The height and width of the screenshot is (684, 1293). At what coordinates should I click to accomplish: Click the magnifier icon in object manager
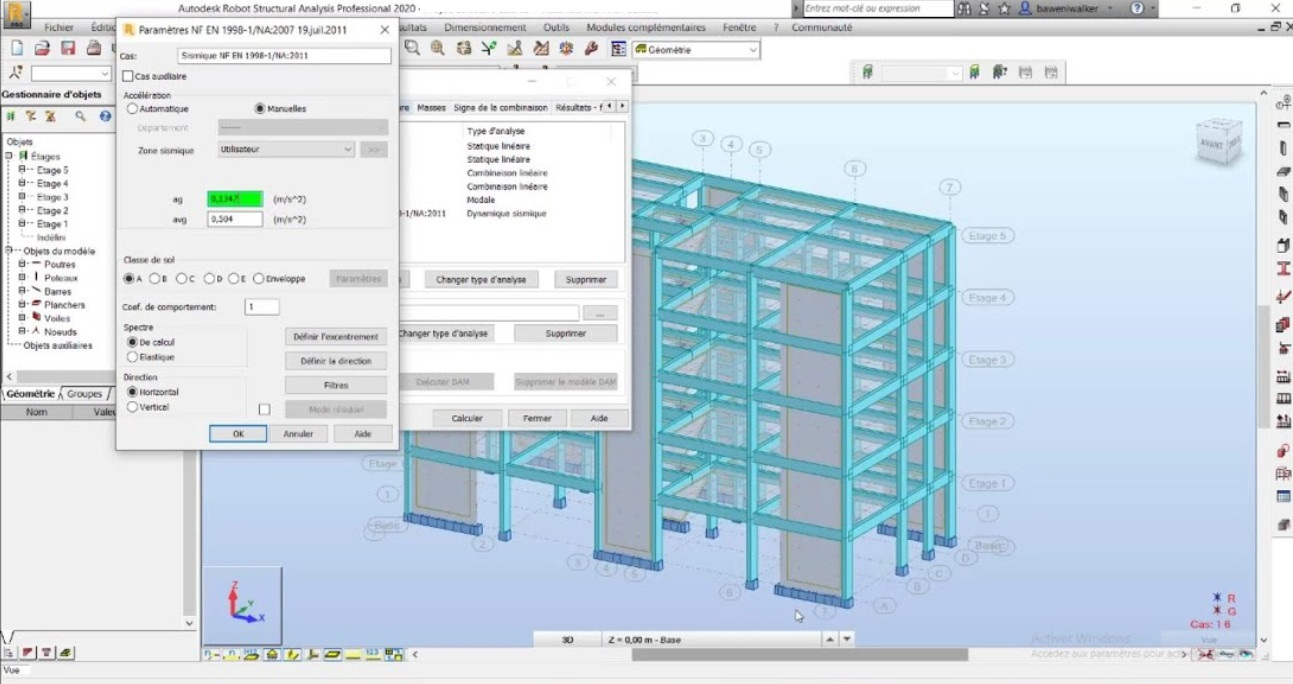pyautogui.click(x=78, y=116)
